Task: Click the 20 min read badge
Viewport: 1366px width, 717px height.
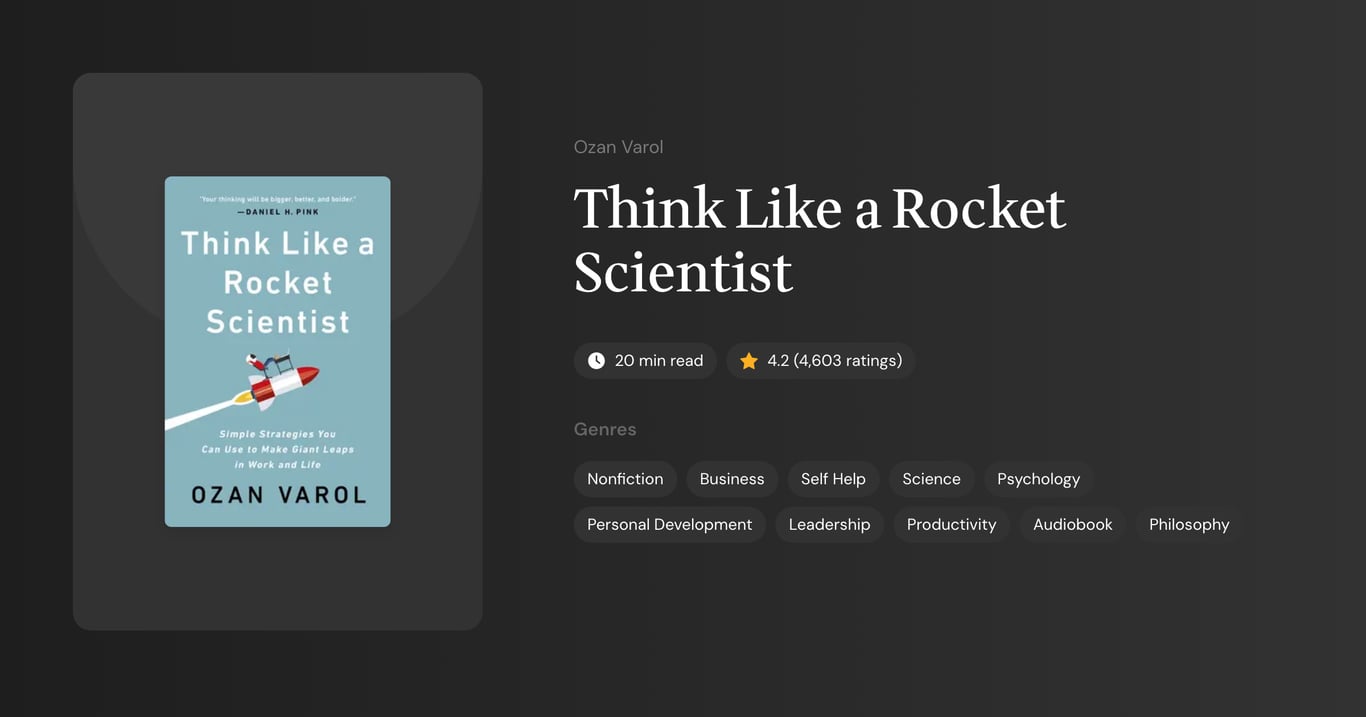Action: tap(645, 360)
